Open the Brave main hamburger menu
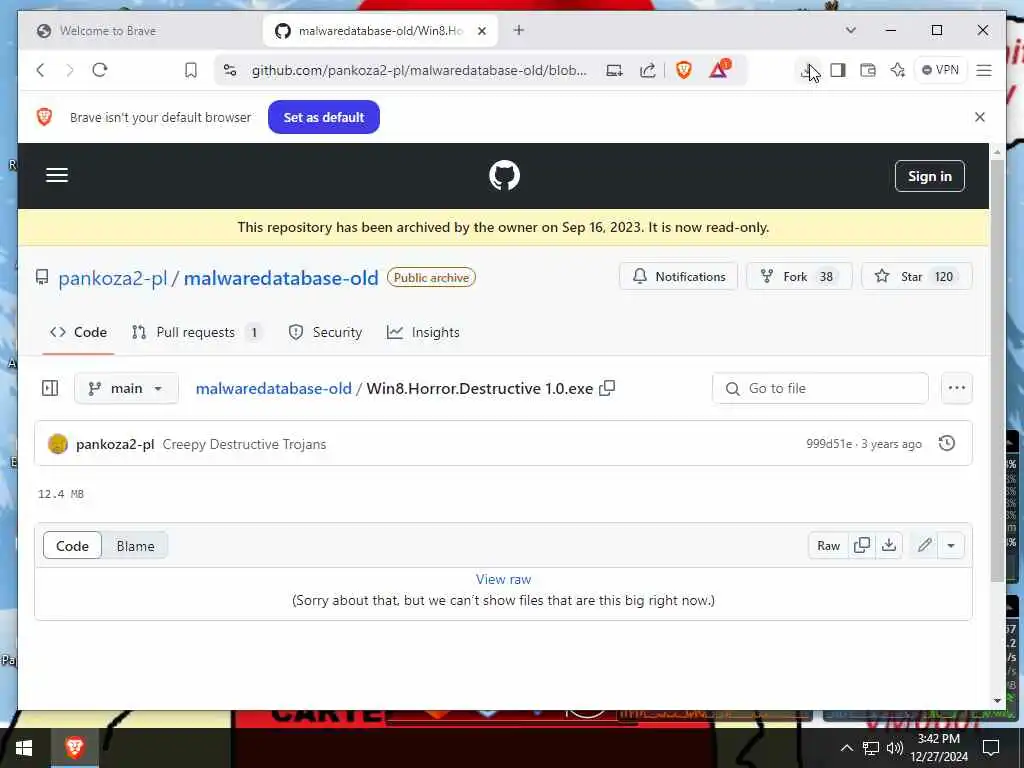This screenshot has width=1024, height=768. [x=984, y=70]
